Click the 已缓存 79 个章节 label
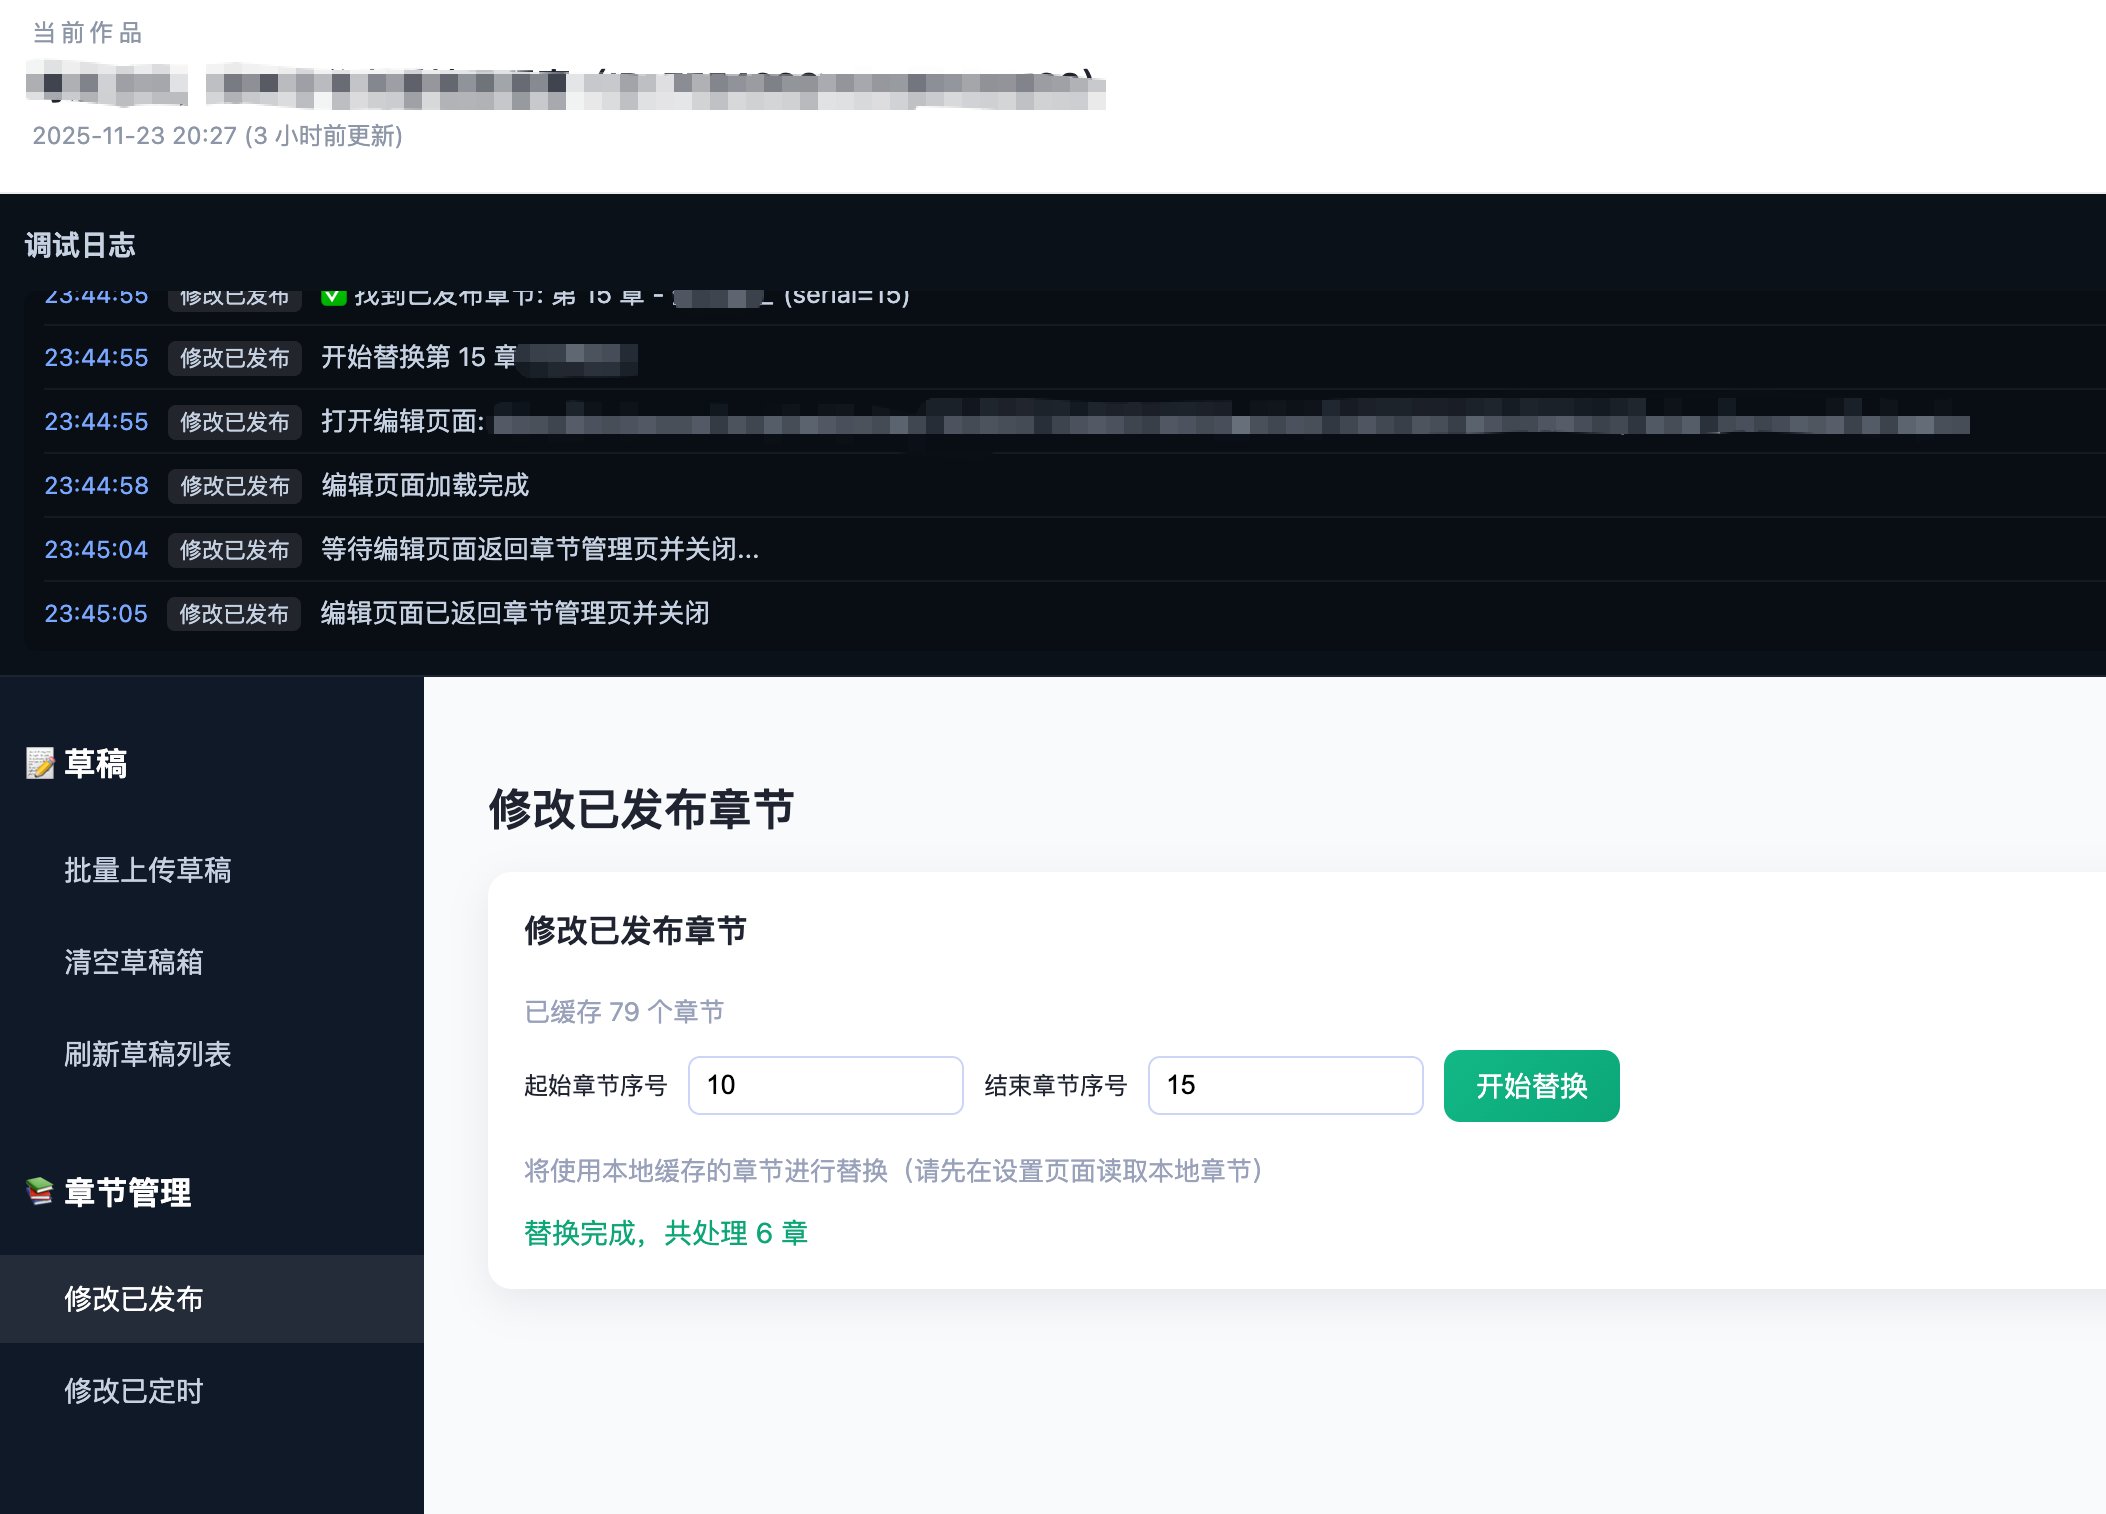This screenshot has width=2106, height=1514. [623, 1011]
